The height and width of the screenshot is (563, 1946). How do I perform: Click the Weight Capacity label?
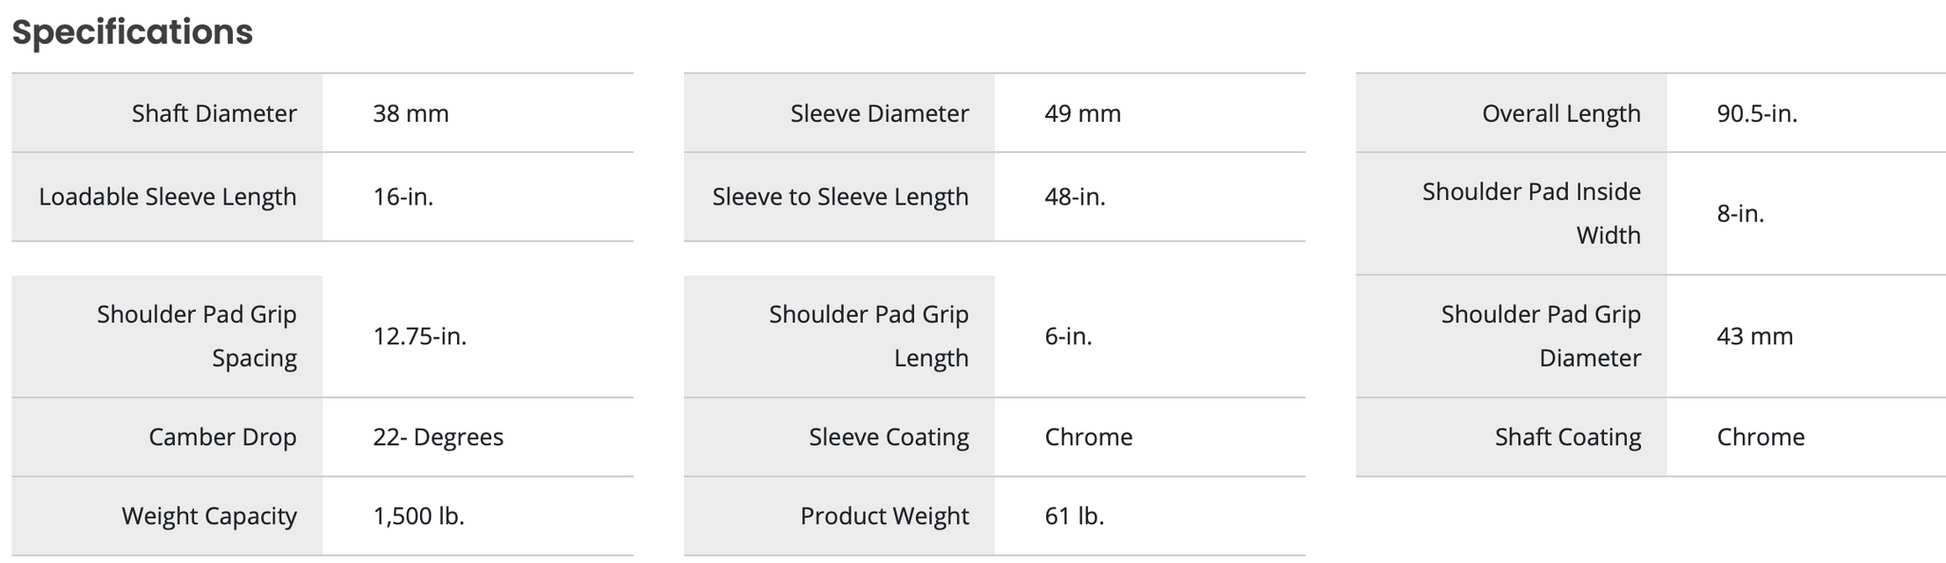209,516
